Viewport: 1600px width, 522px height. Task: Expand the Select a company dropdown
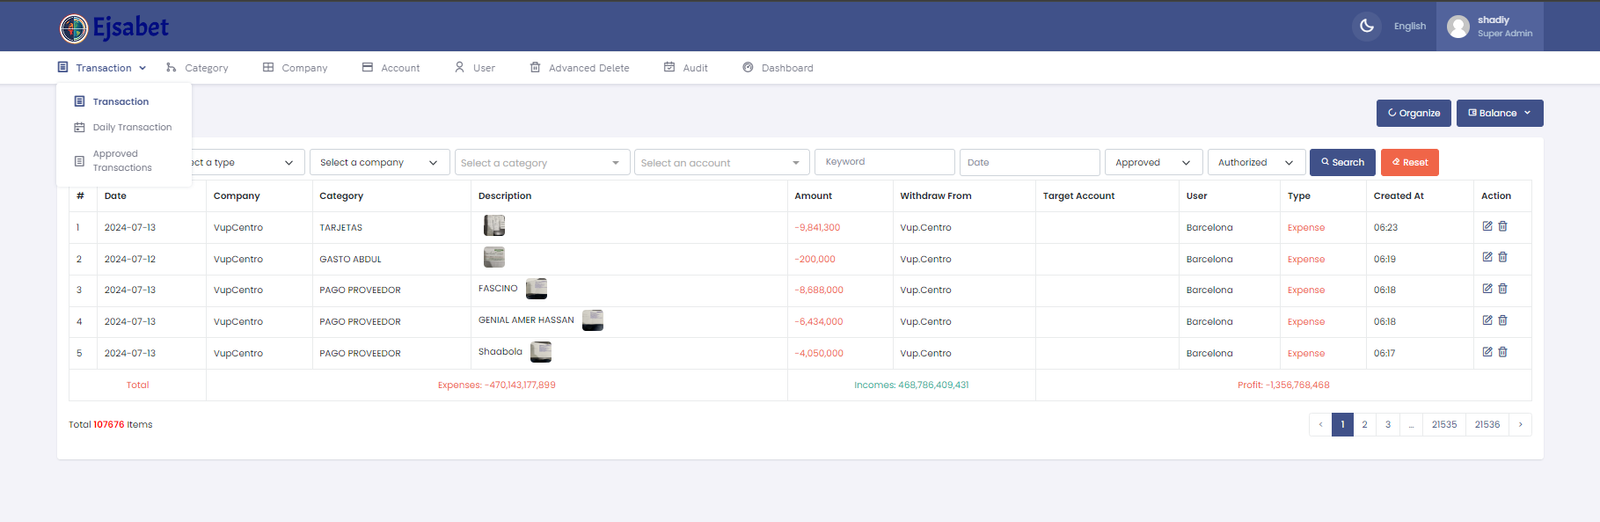[378, 162]
